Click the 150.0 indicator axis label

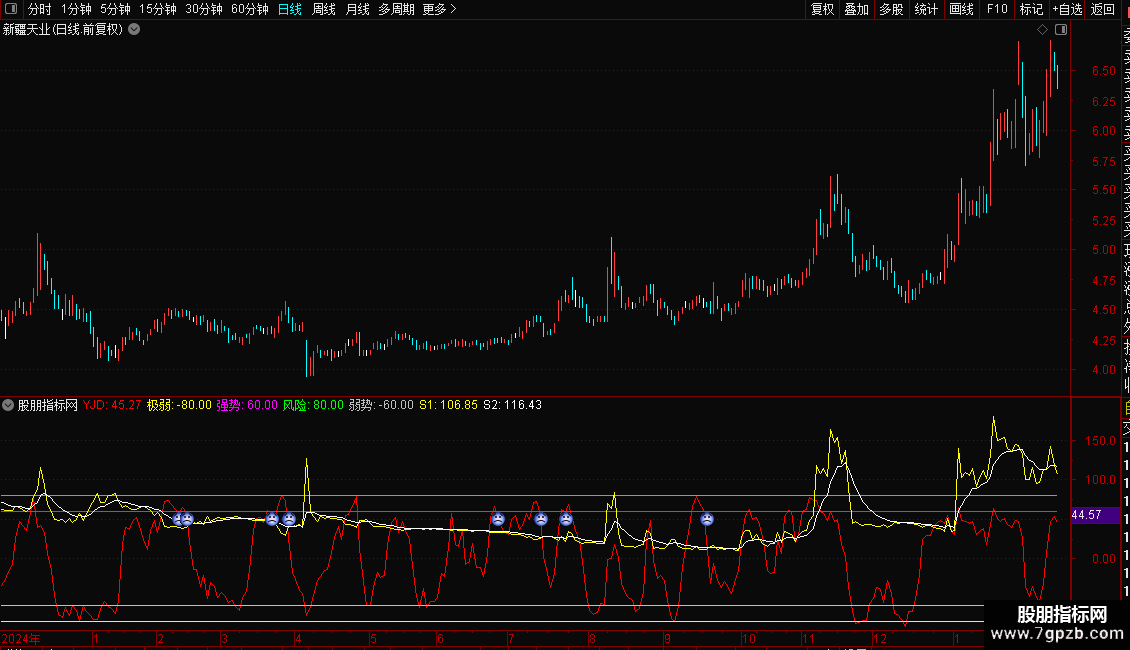point(1100,440)
